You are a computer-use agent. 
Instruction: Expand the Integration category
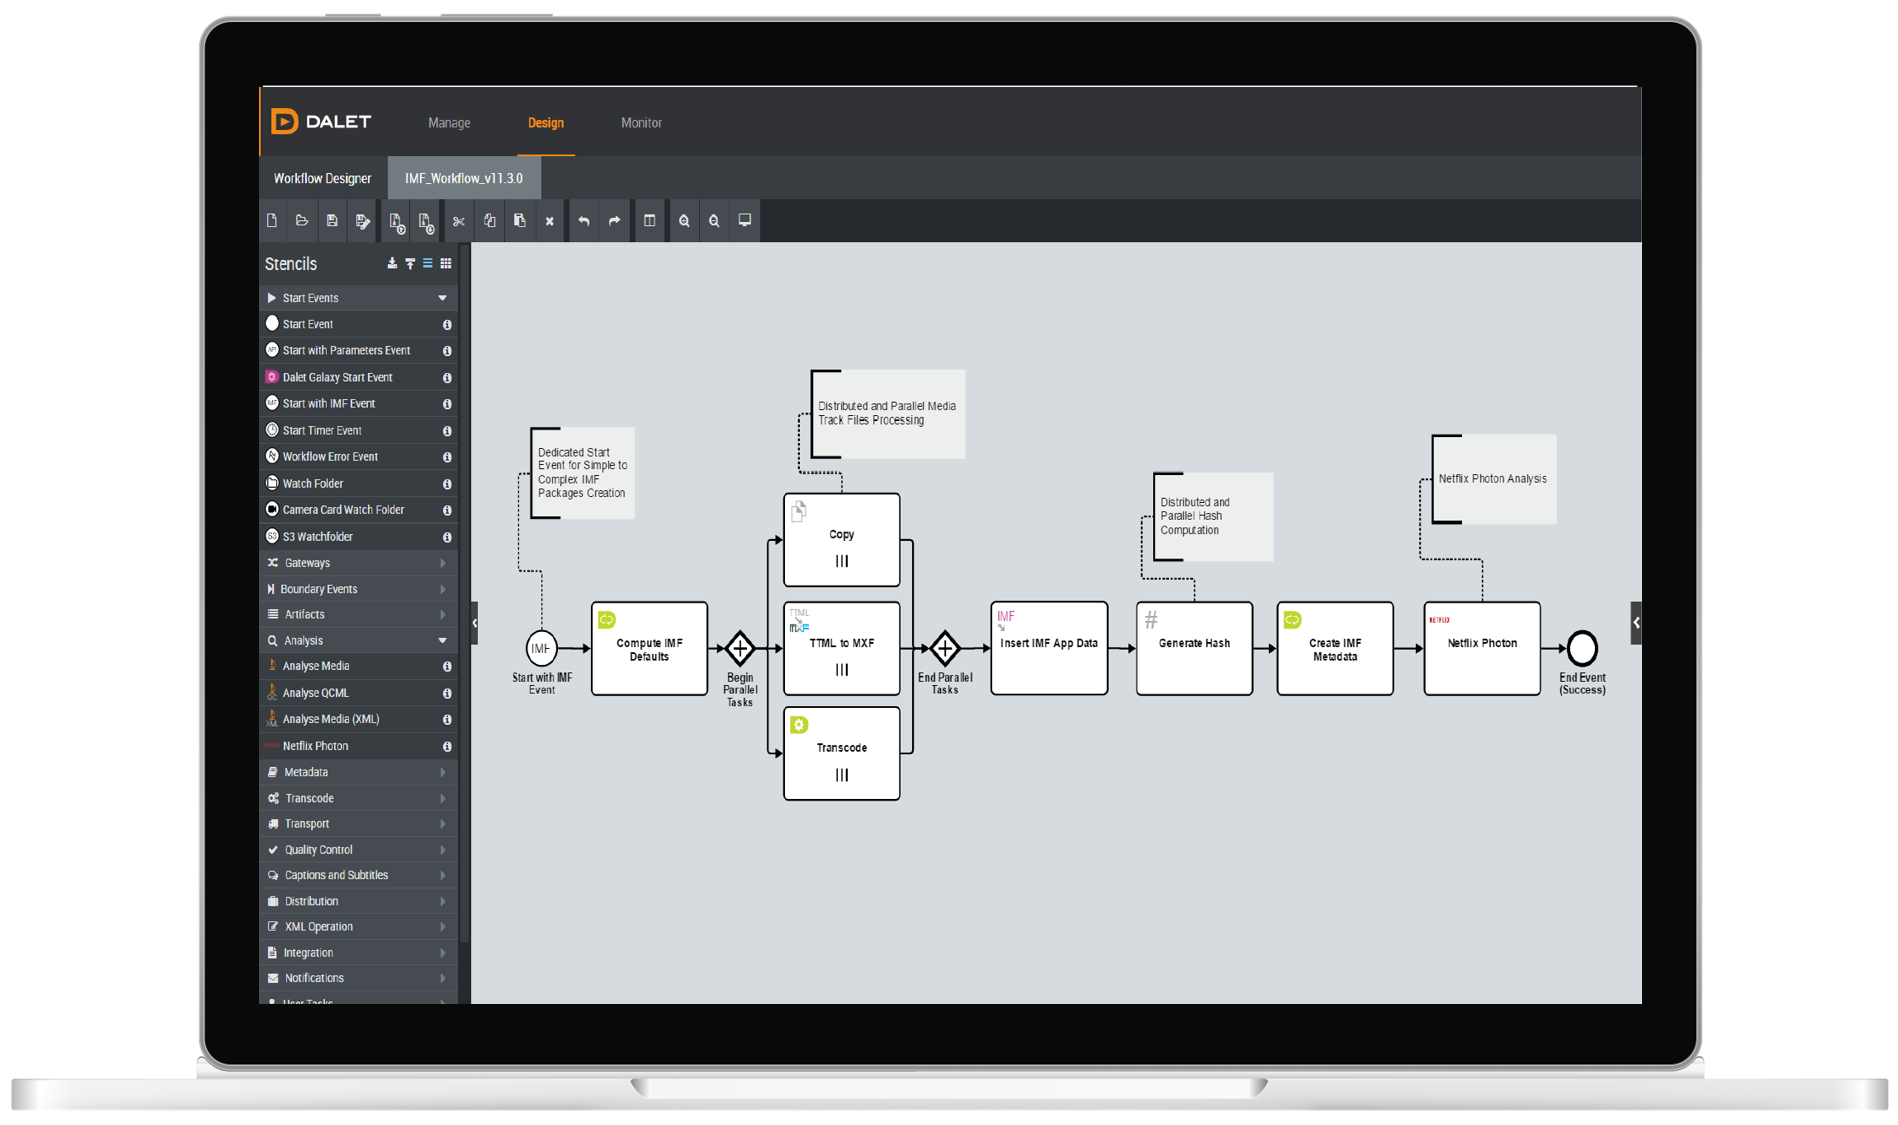[358, 953]
